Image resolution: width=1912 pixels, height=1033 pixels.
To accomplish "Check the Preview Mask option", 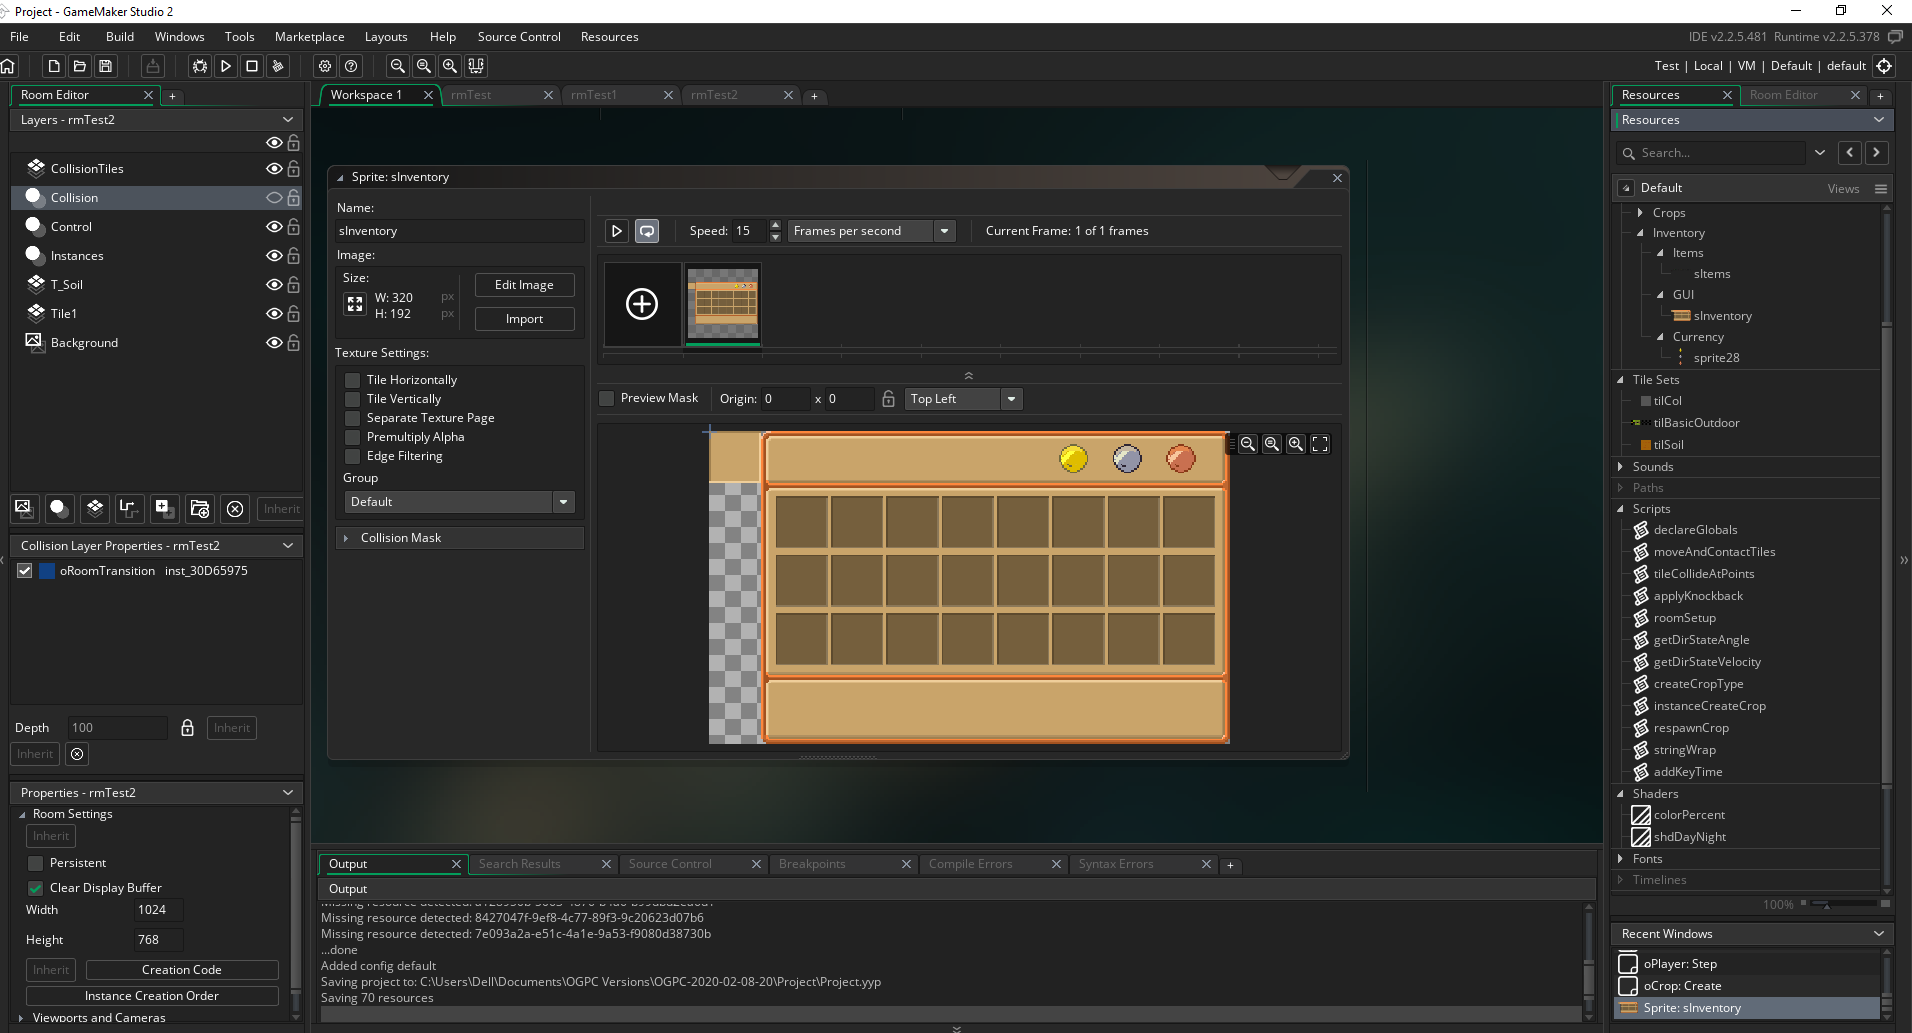I will [606, 398].
